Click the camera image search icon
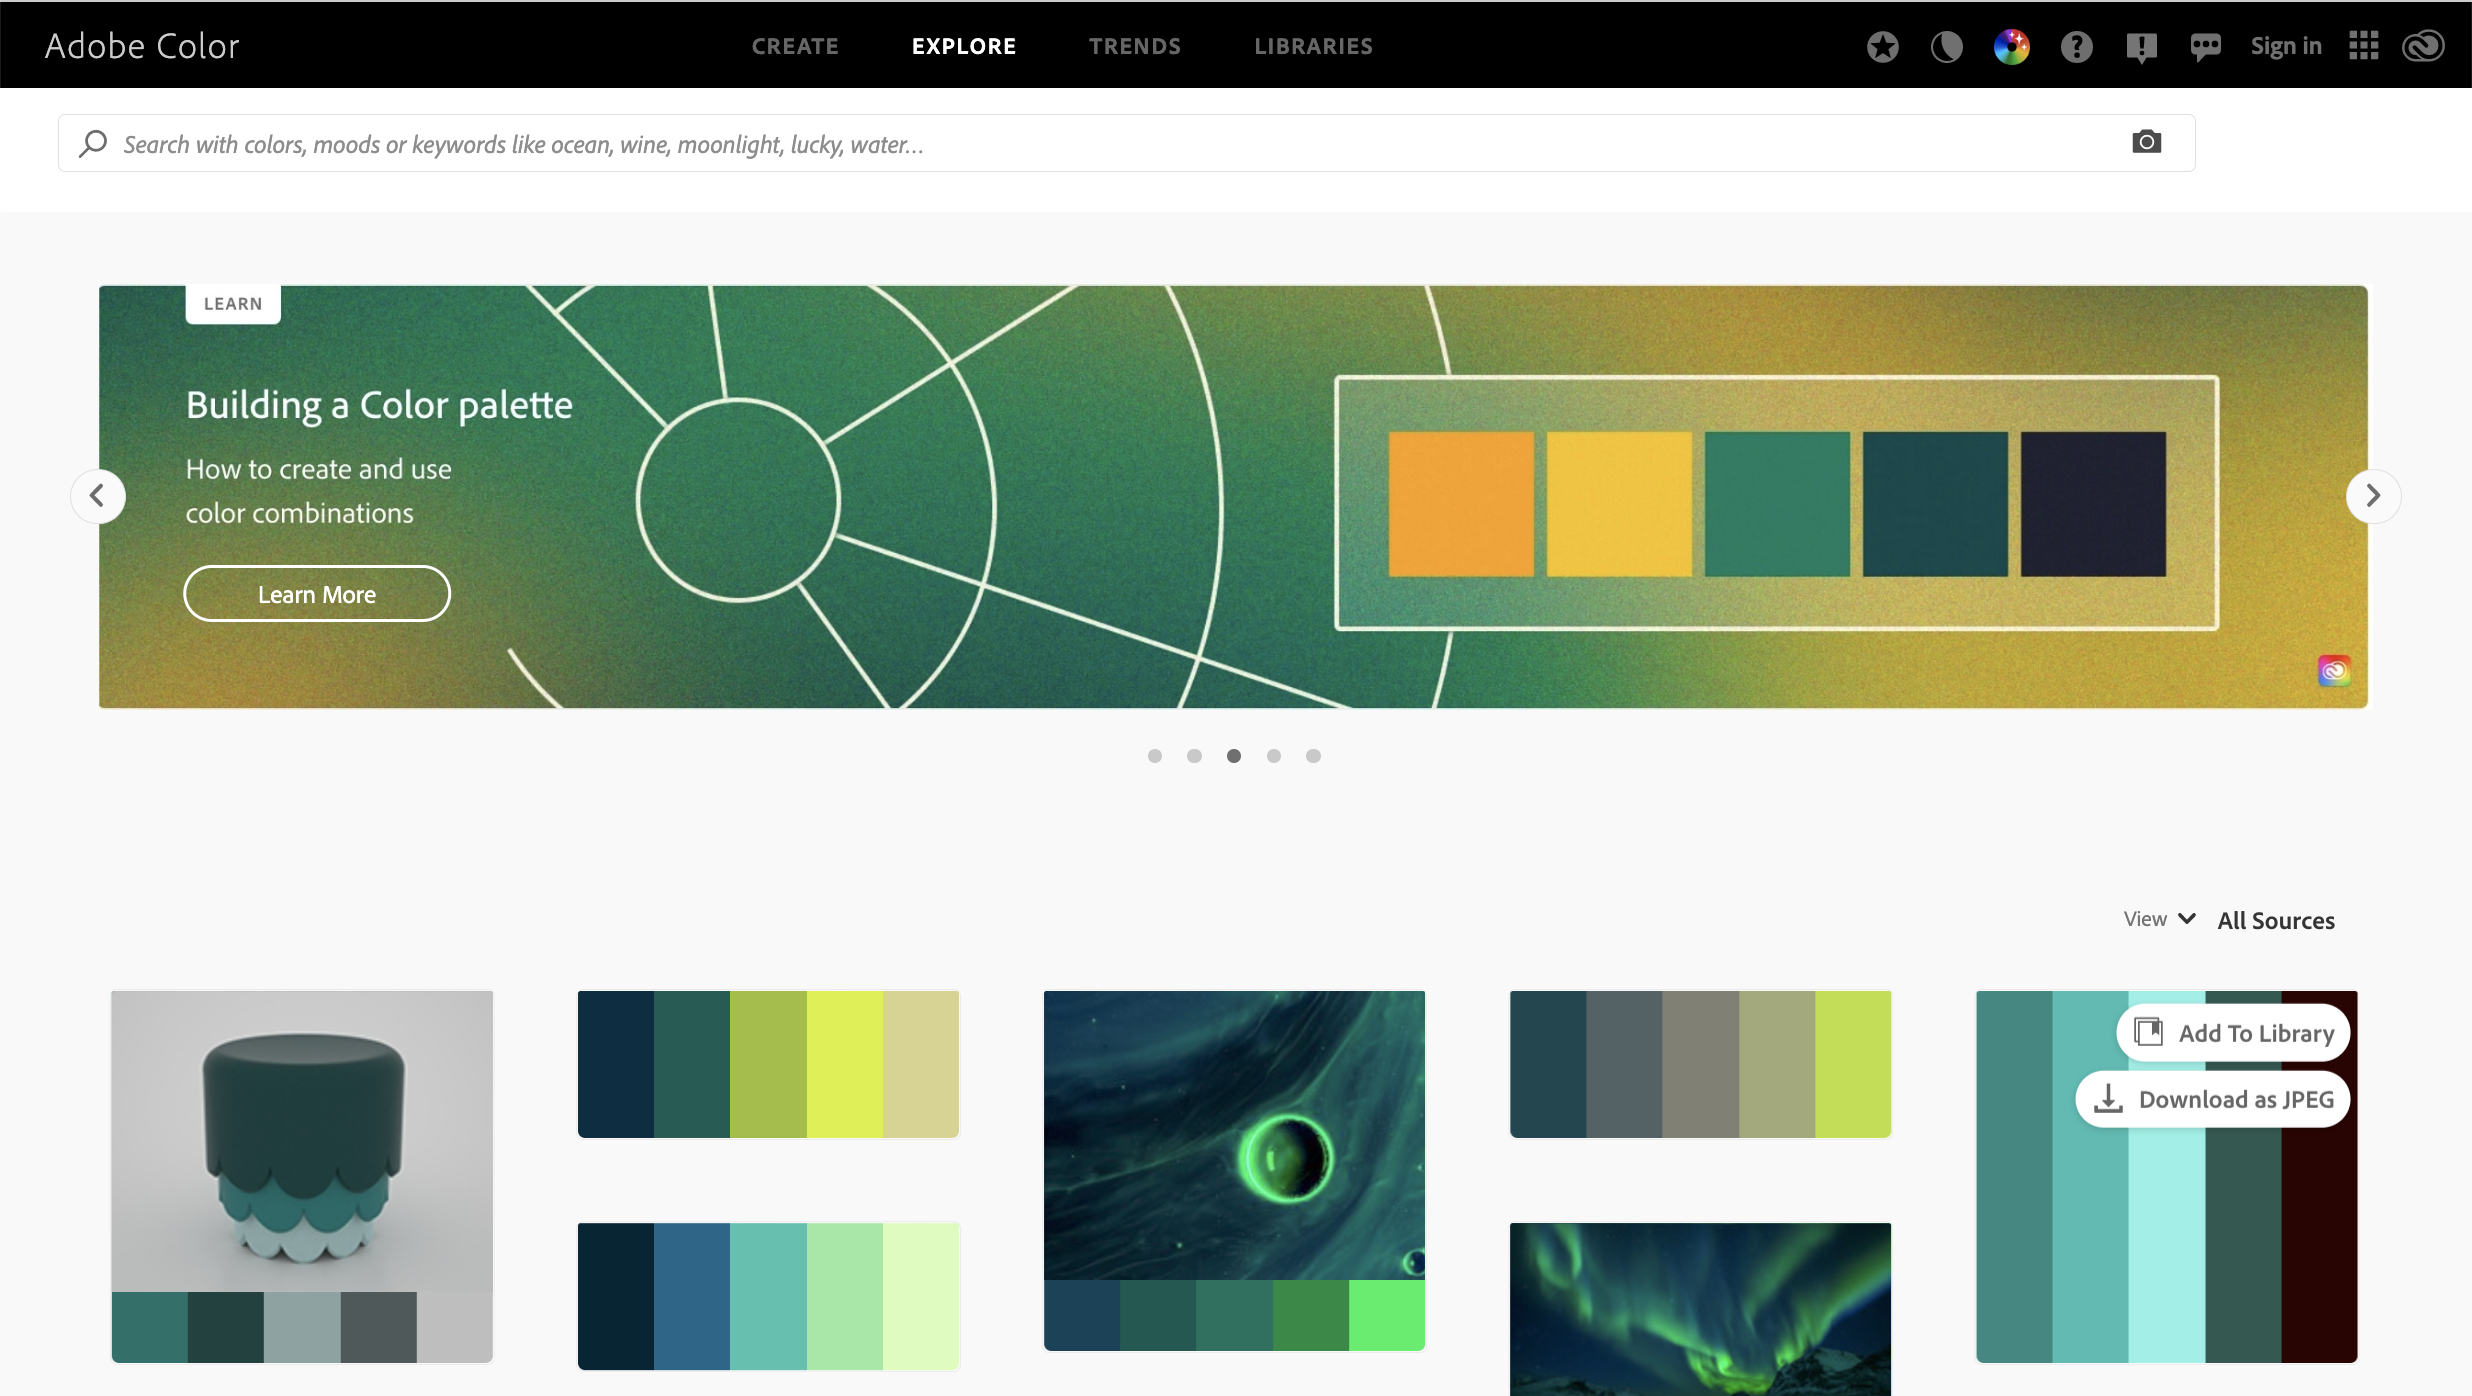Viewport: 2472px width, 1396px height. (2146, 142)
